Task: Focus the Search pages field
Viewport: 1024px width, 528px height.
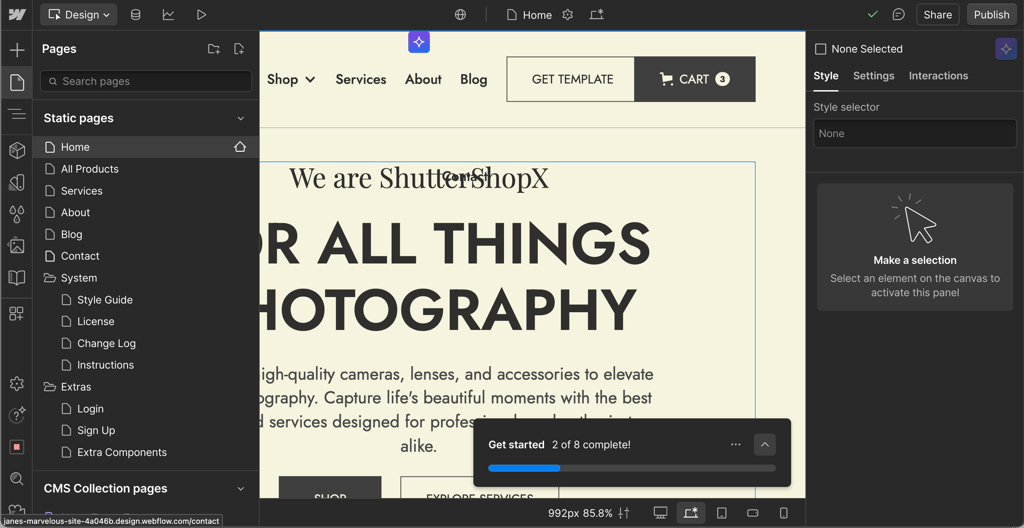Action: coord(146,81)
